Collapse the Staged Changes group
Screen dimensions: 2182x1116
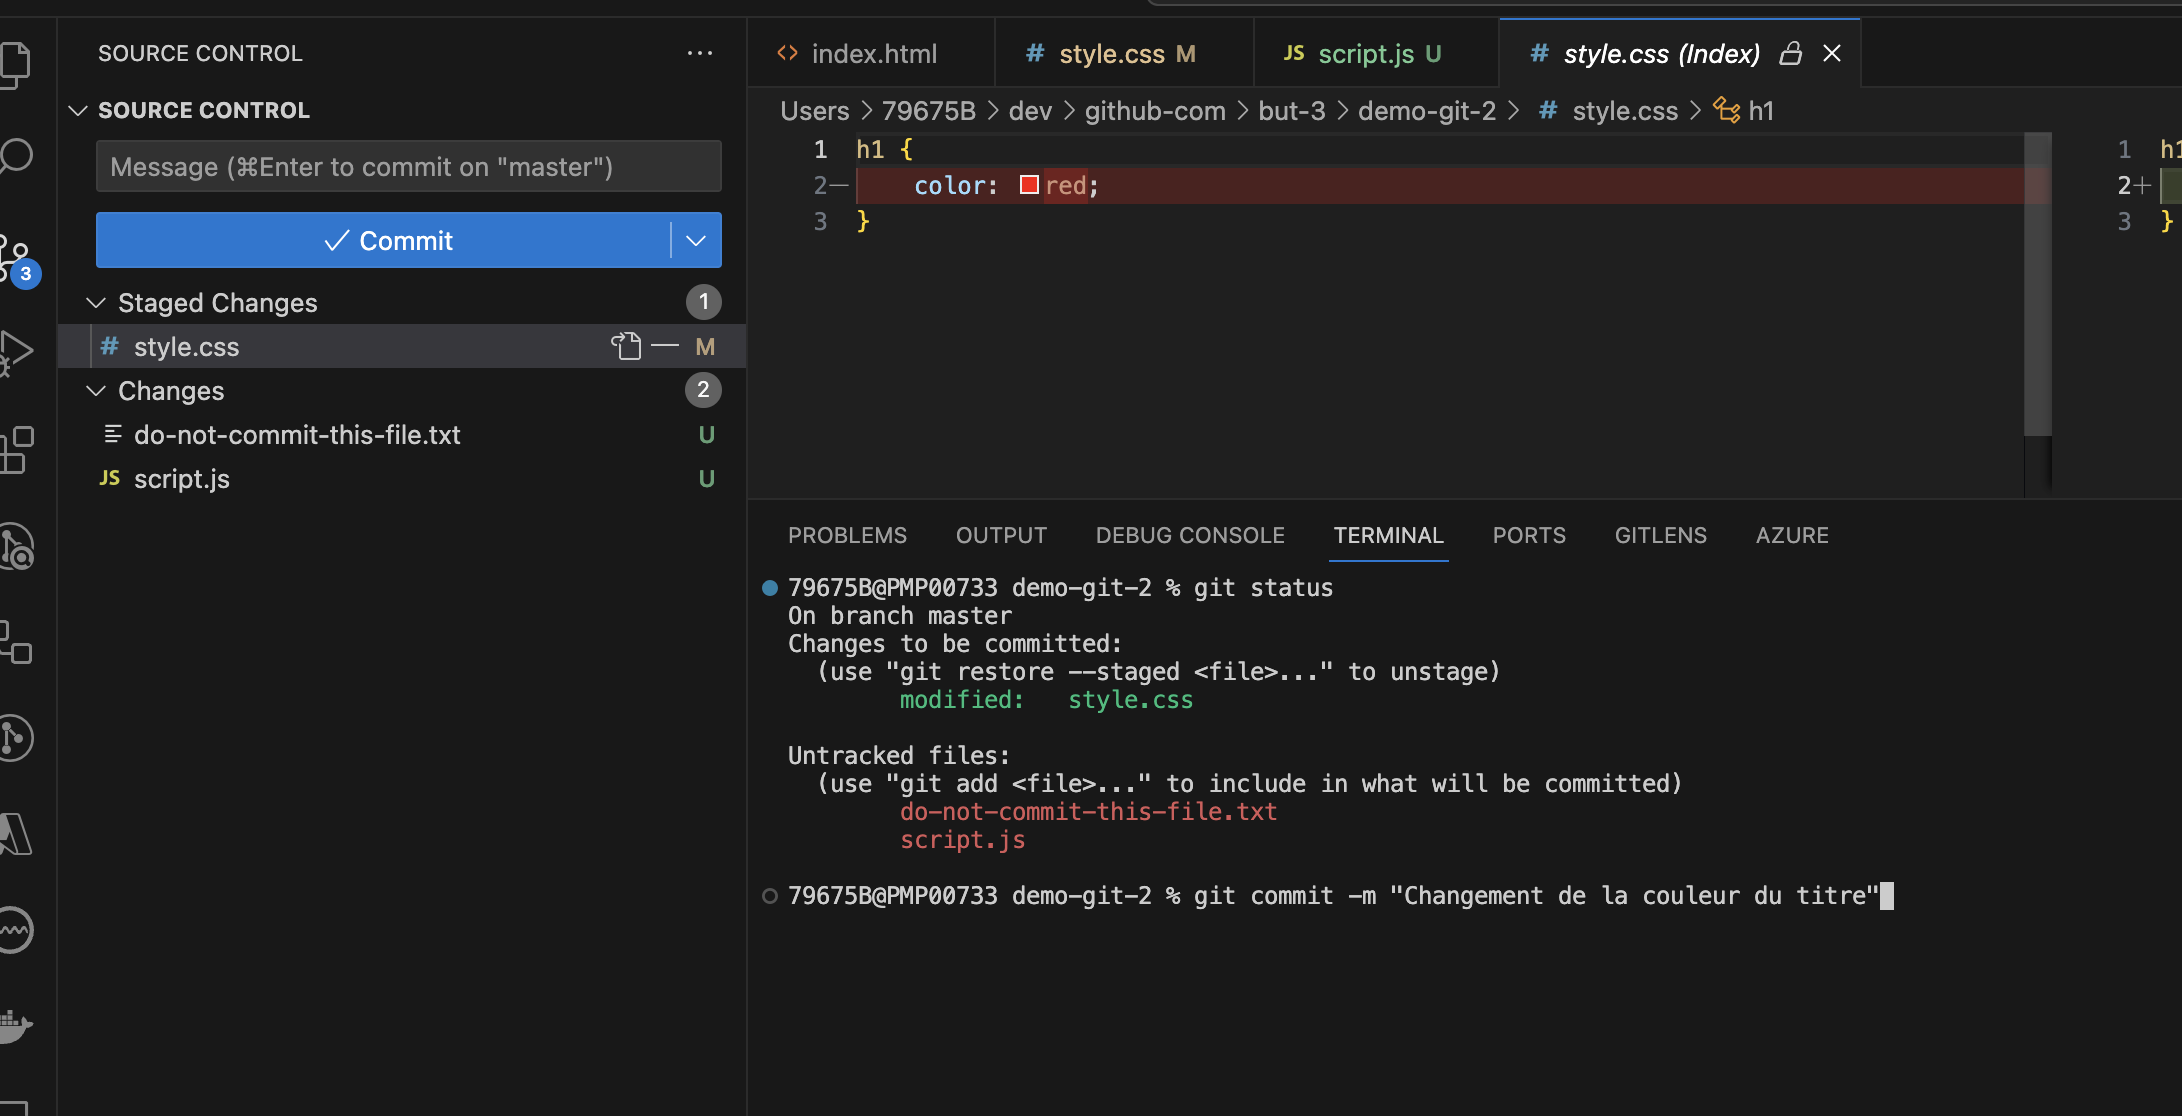click(x=96, y=302)
